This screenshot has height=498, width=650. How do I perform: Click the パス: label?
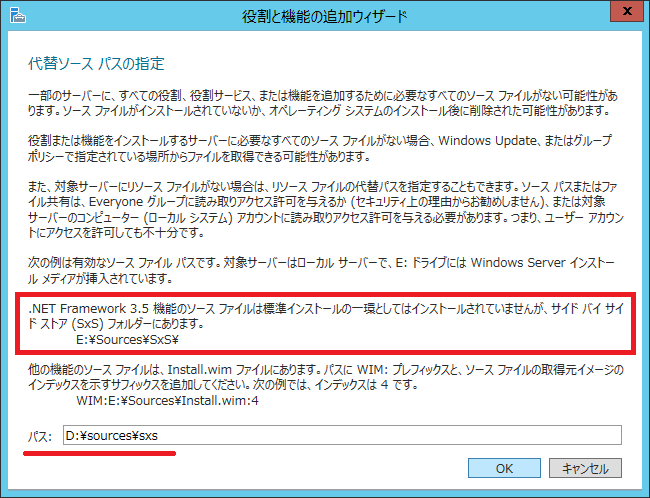(x=41, y=436)
